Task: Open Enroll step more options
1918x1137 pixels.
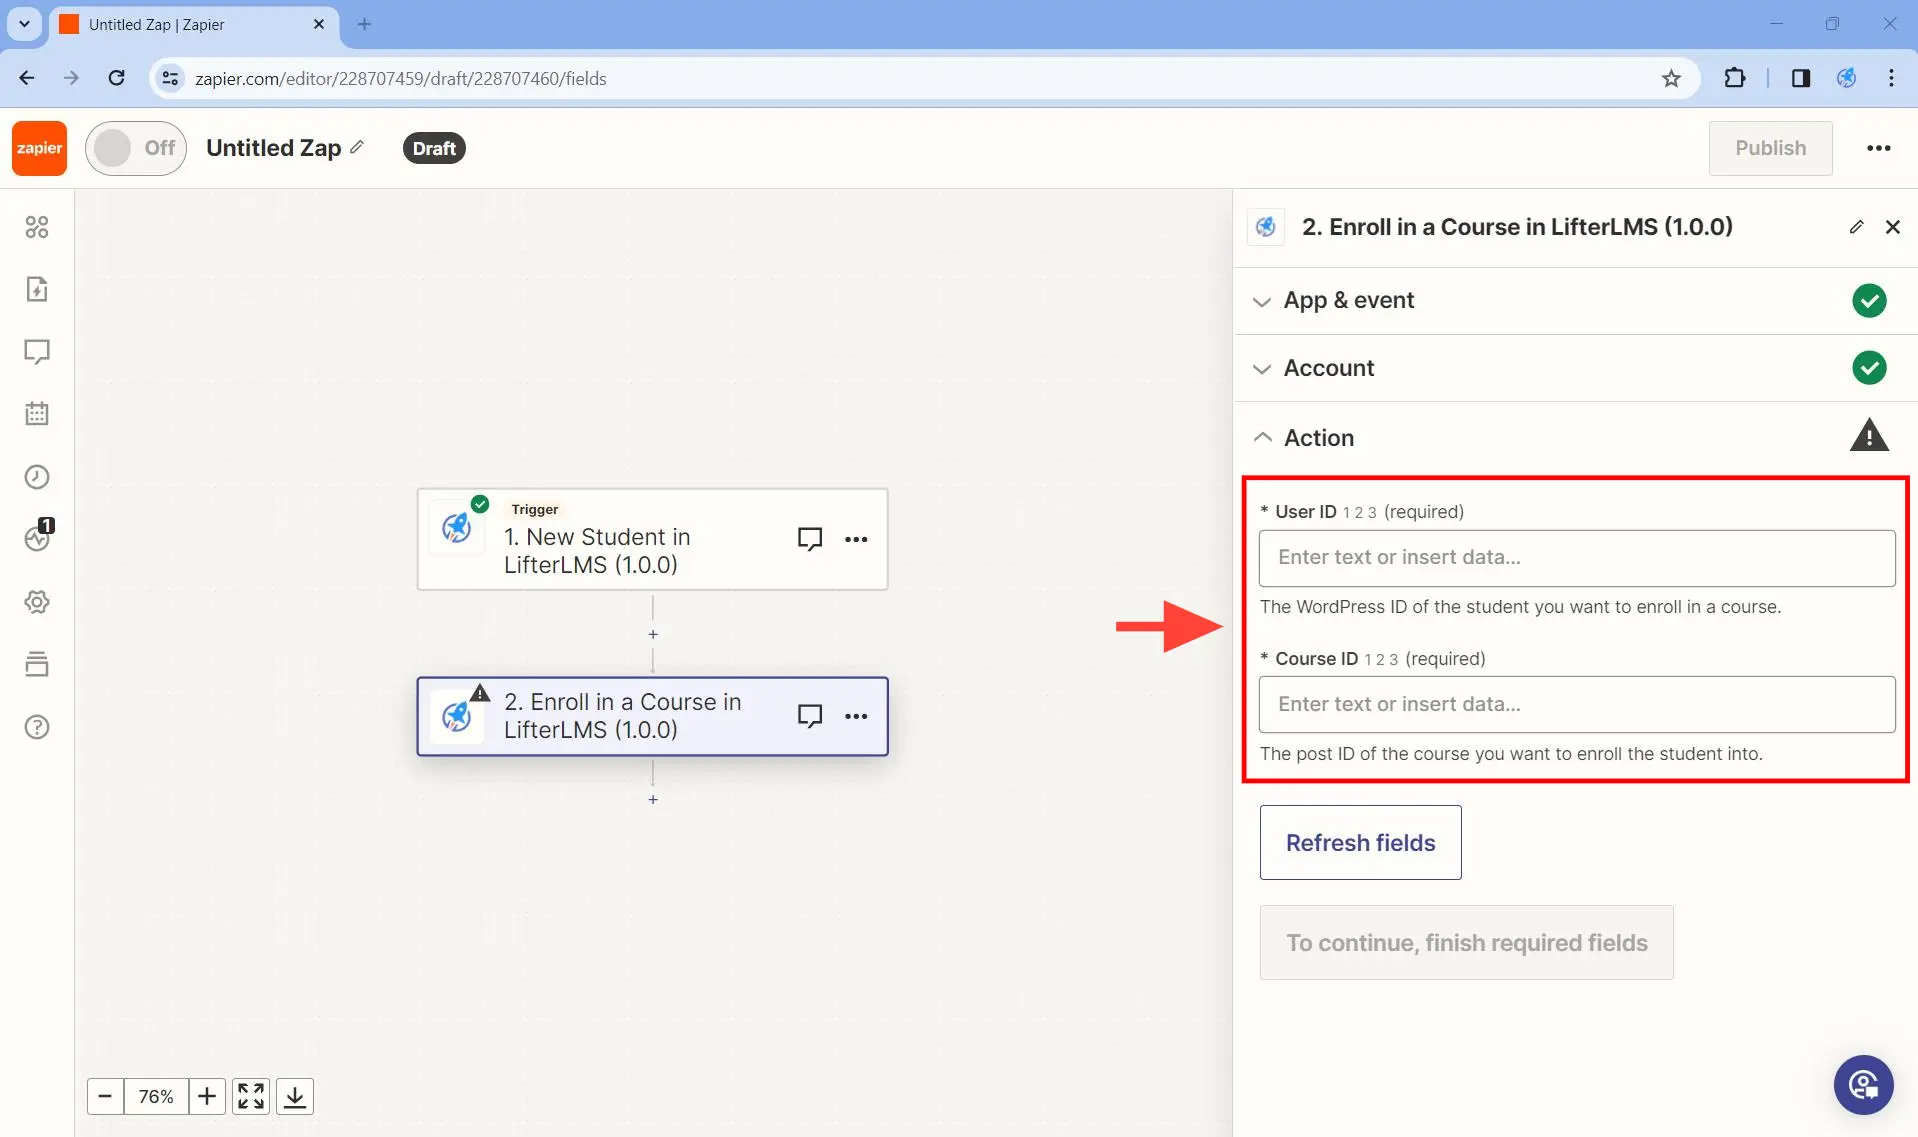Action: 856,716
